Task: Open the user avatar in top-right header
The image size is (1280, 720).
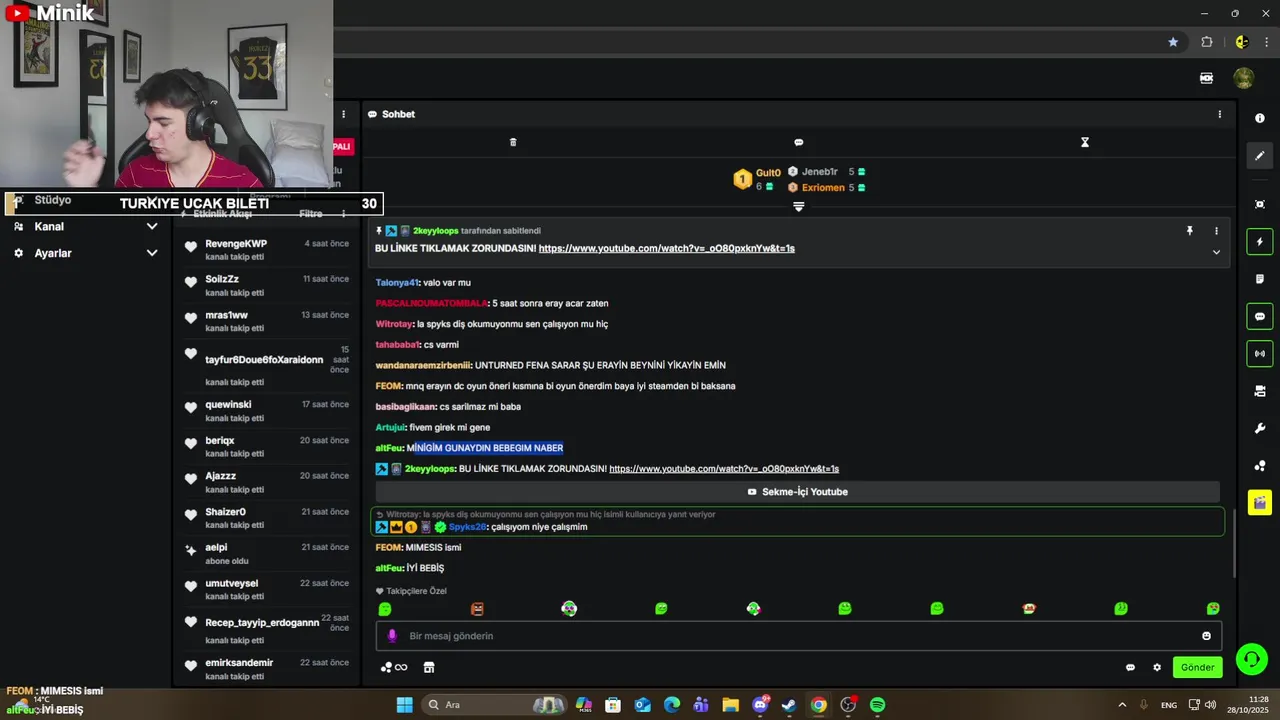Action: 1244,78
